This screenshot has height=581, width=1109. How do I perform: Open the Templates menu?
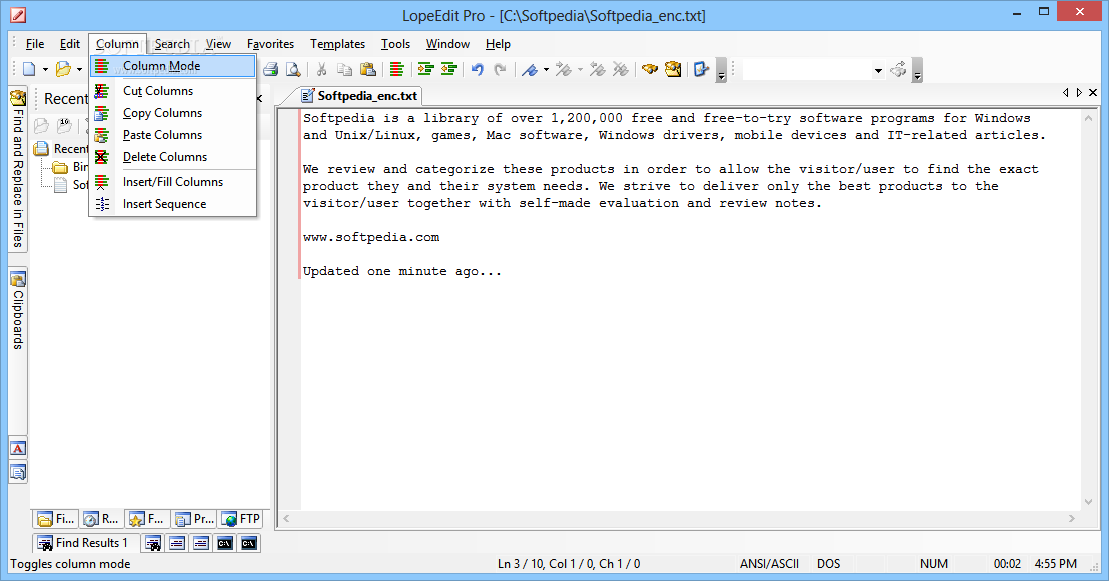pyautogui.click(x=337, y=44)
